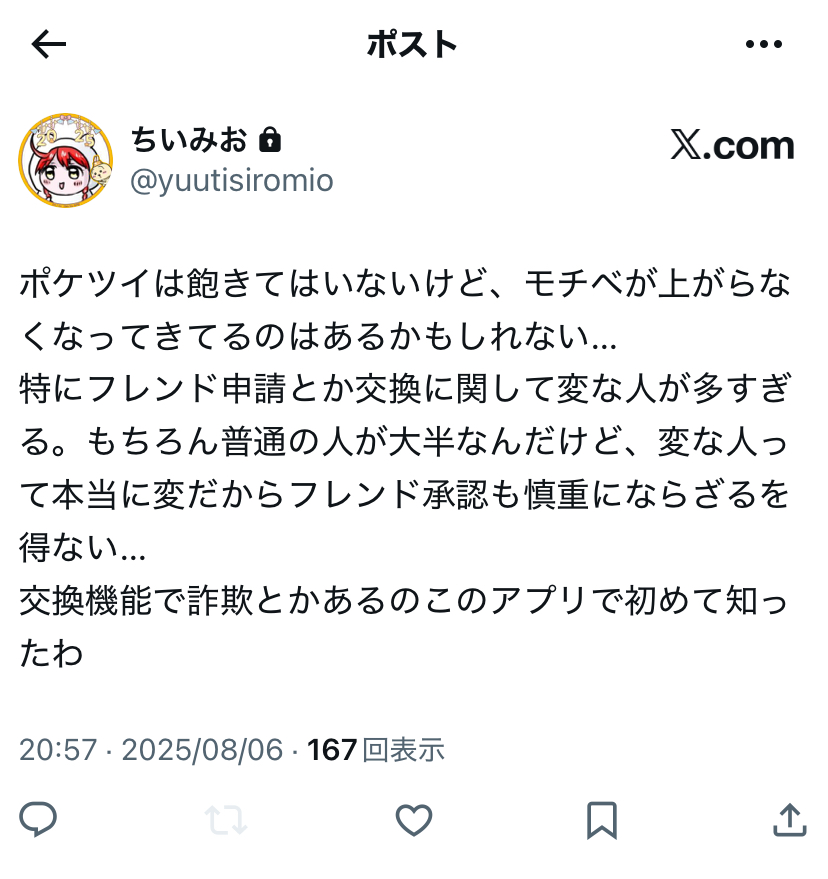Tap the reply speech bubble icon

(x=38, y=820)
